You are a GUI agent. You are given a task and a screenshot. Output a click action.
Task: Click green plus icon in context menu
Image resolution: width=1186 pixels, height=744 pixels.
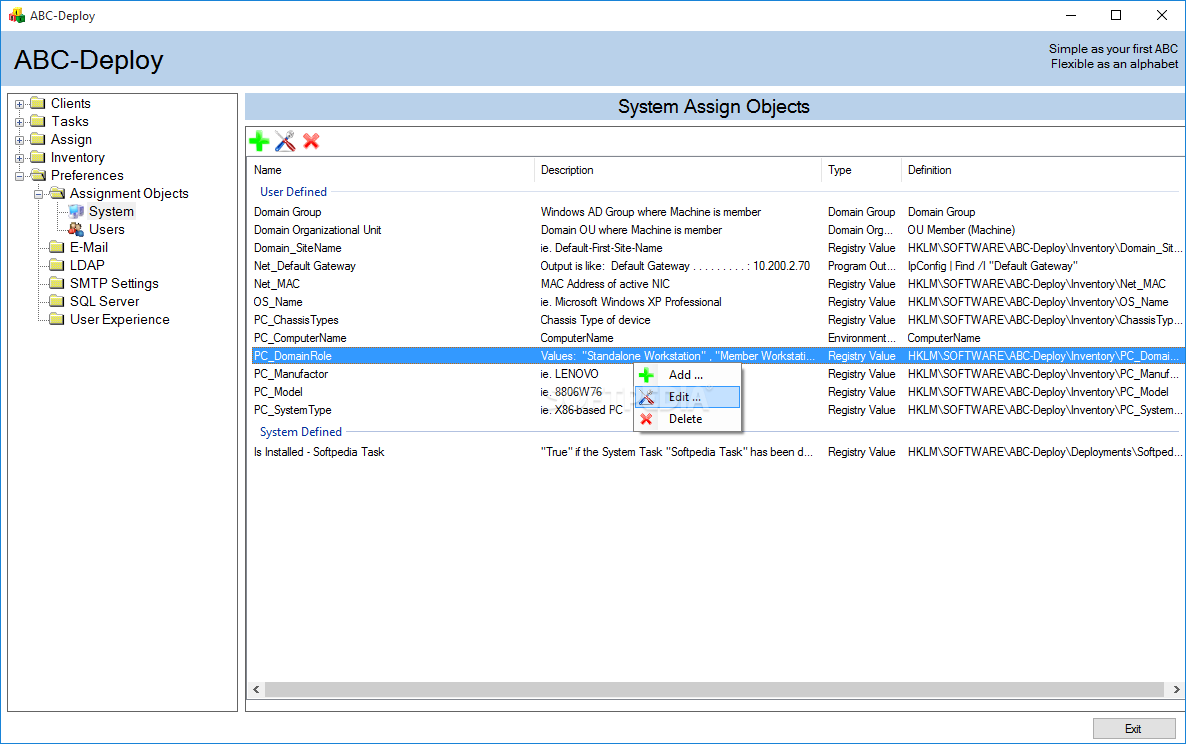(x=646, y=375)
